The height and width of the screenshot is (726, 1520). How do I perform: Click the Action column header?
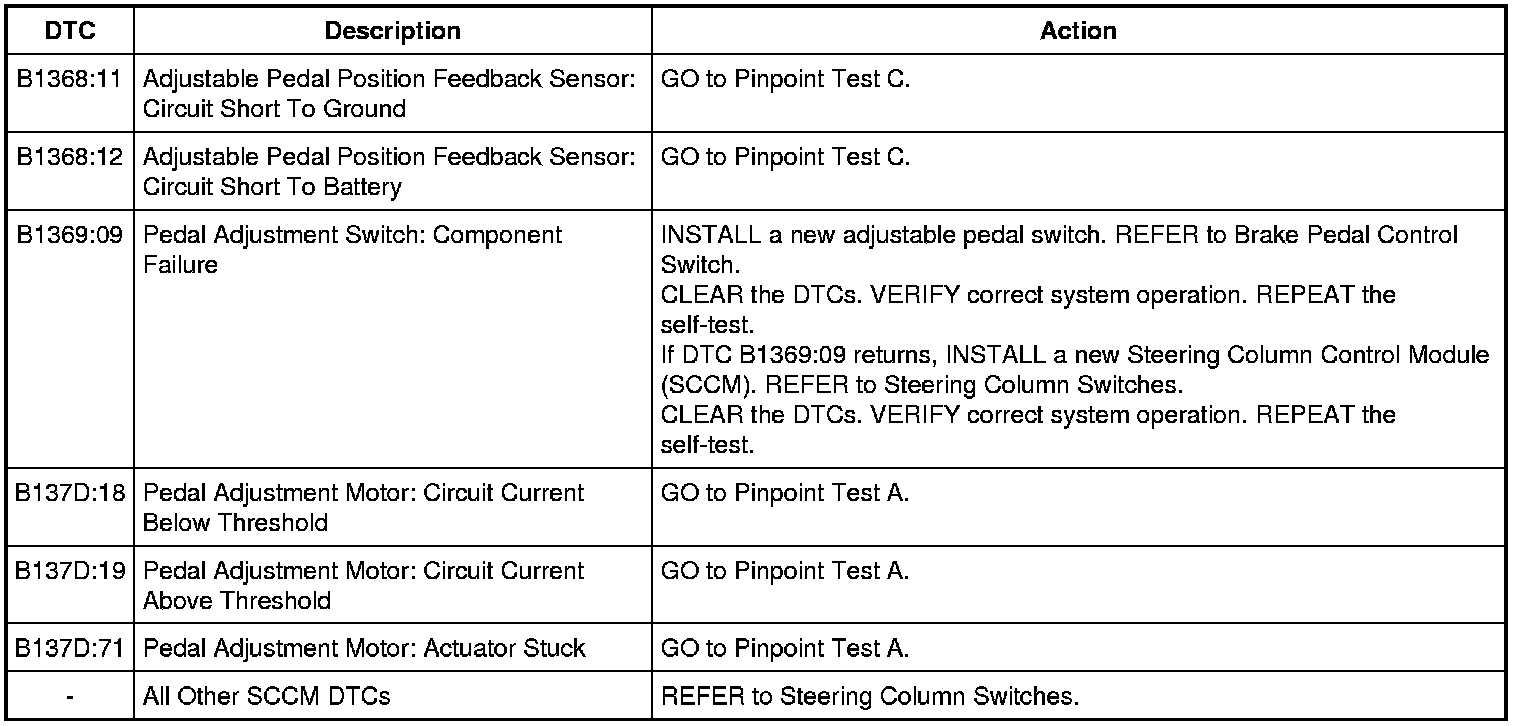[x=1078, y=31]
